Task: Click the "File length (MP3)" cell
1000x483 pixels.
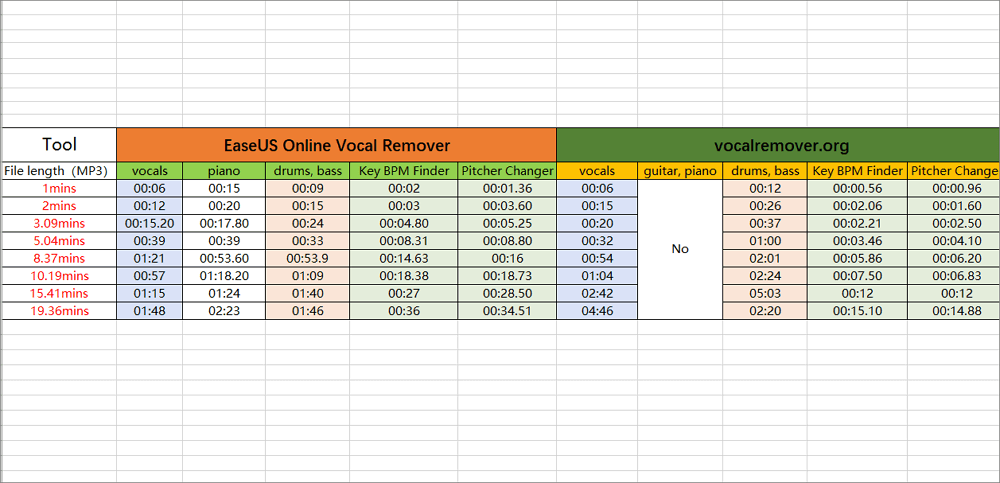Action: (59, 171)
